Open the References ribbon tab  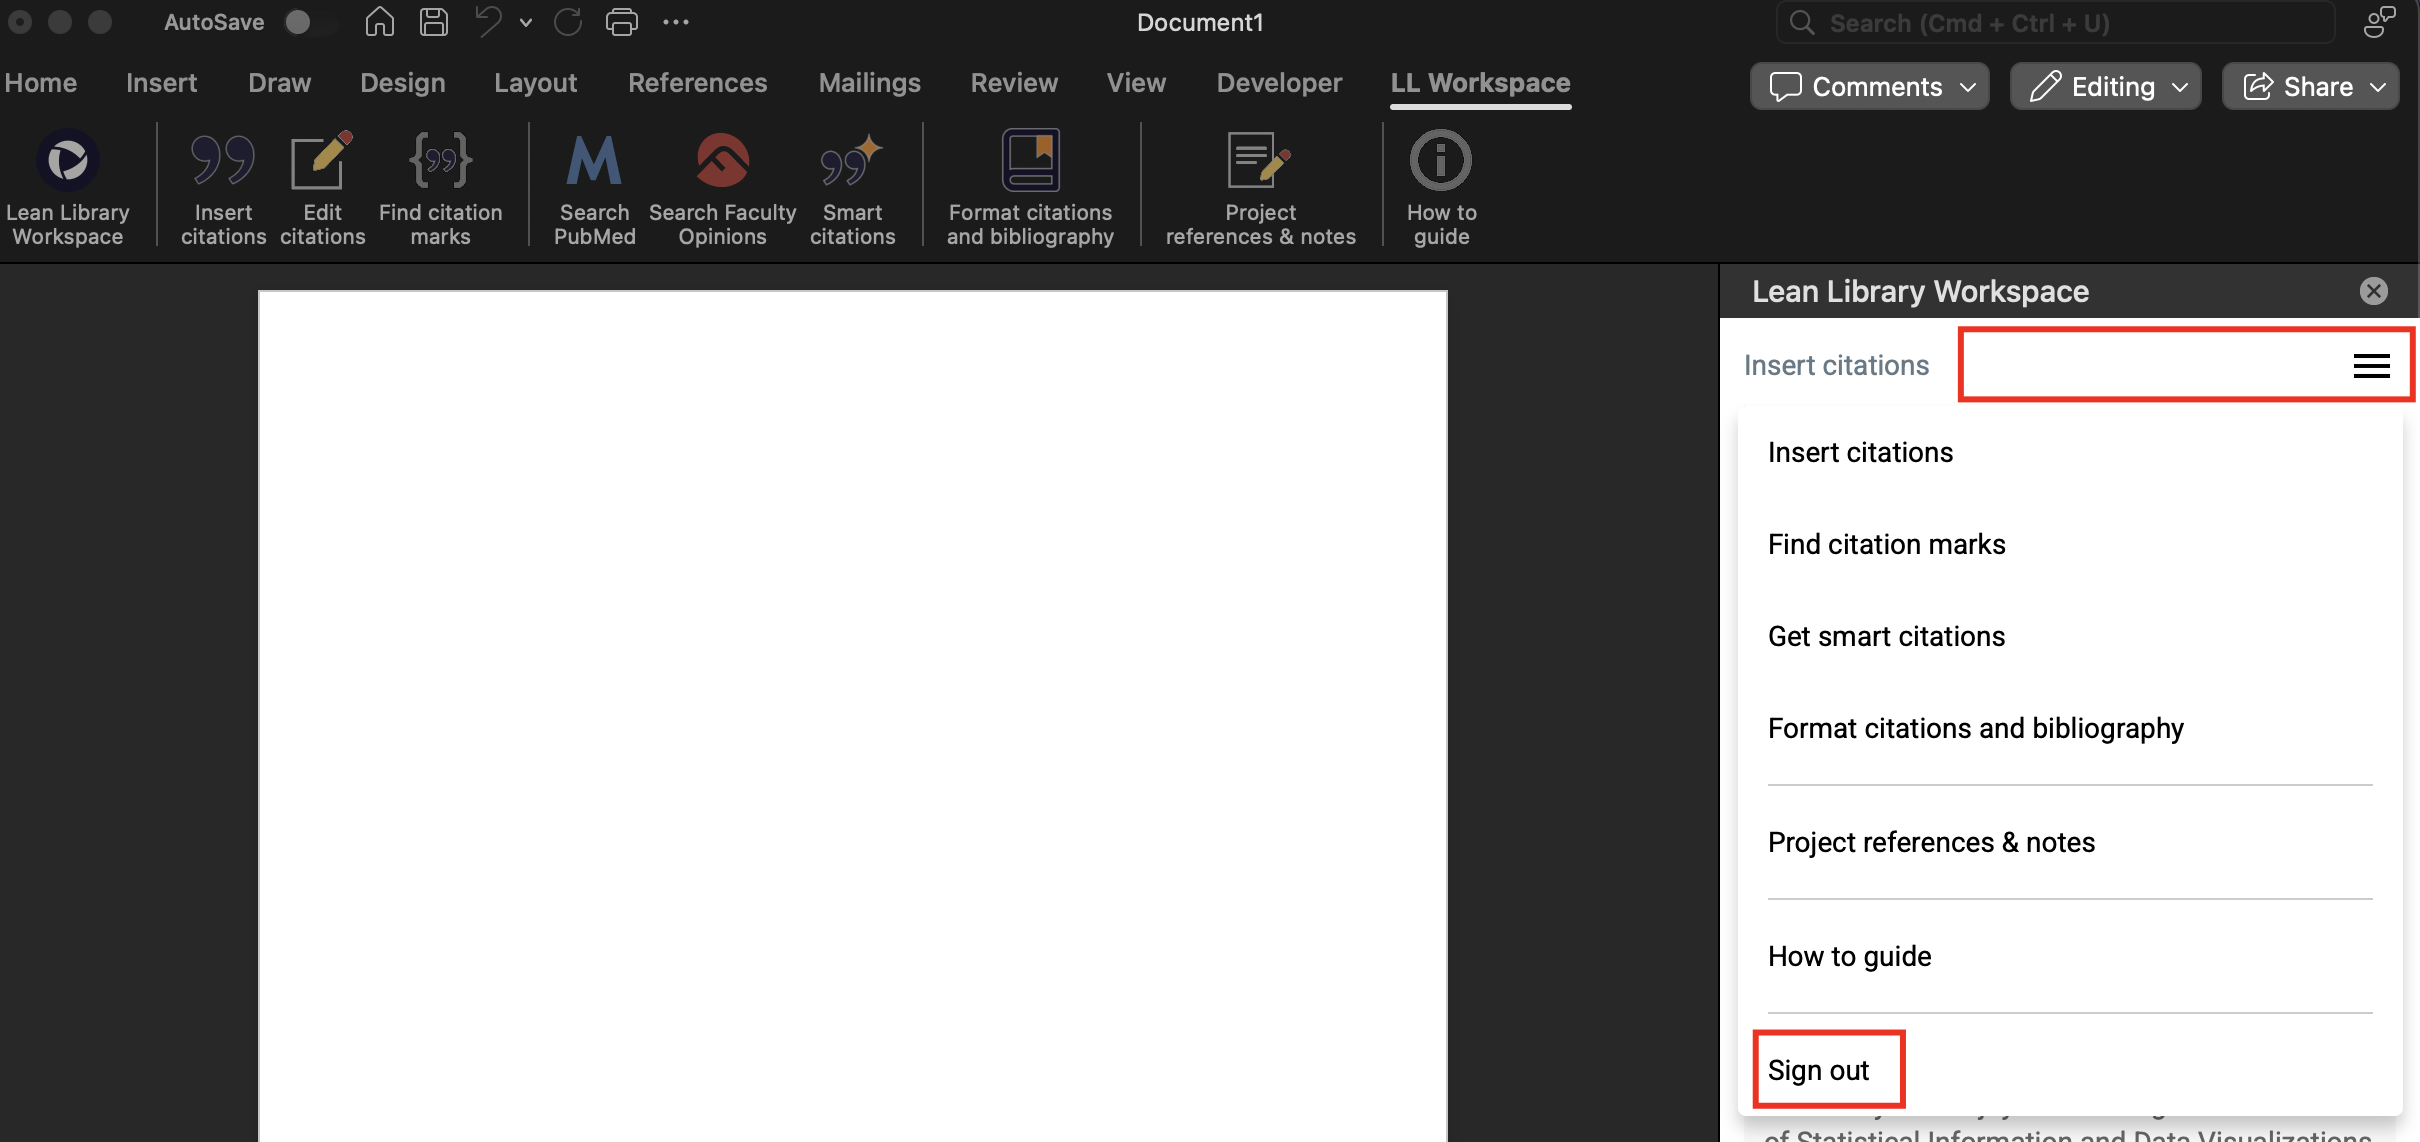coord(697,83)
